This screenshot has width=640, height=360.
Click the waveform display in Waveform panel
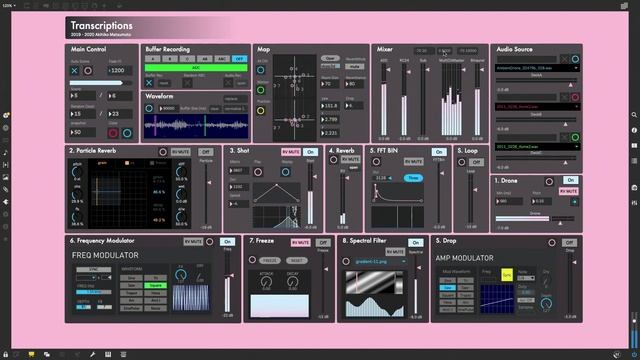click(196, 126)
